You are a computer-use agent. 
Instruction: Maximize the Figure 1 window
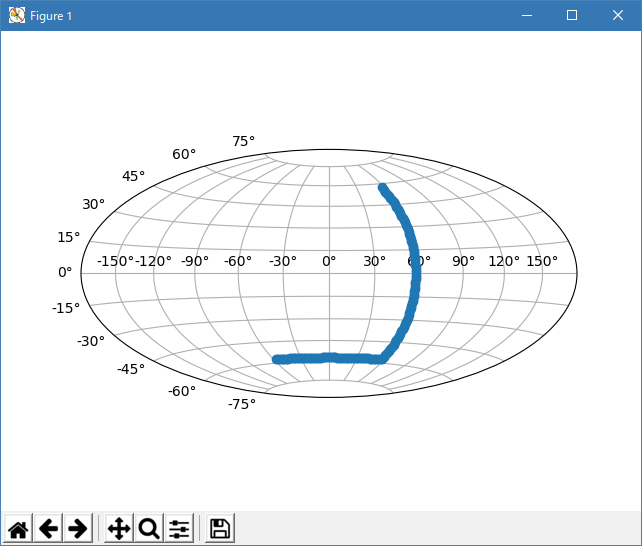[571, 16]
